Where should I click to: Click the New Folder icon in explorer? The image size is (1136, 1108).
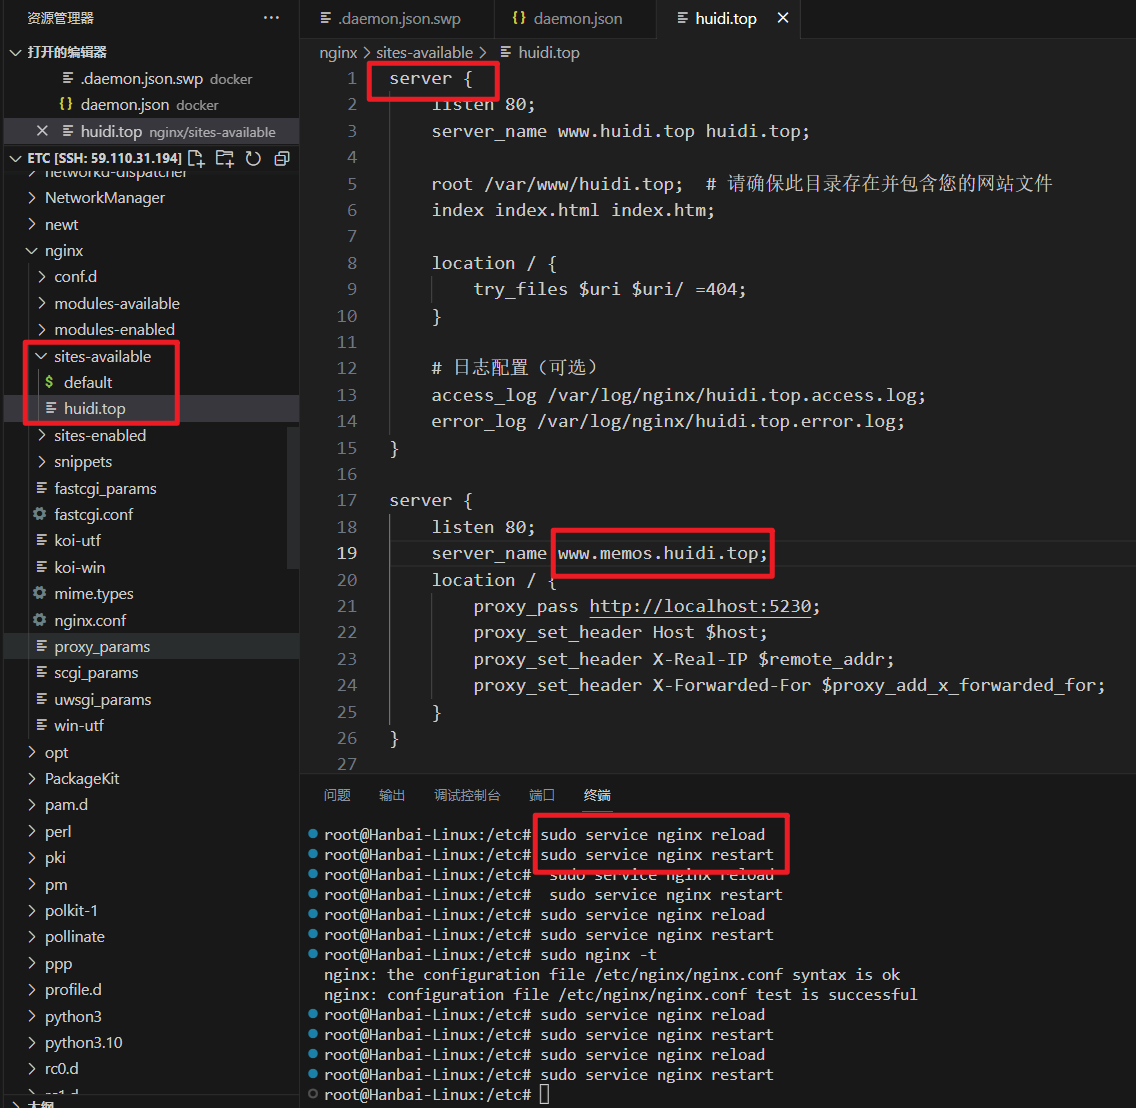pyautogui.click(x=224, y=158)
